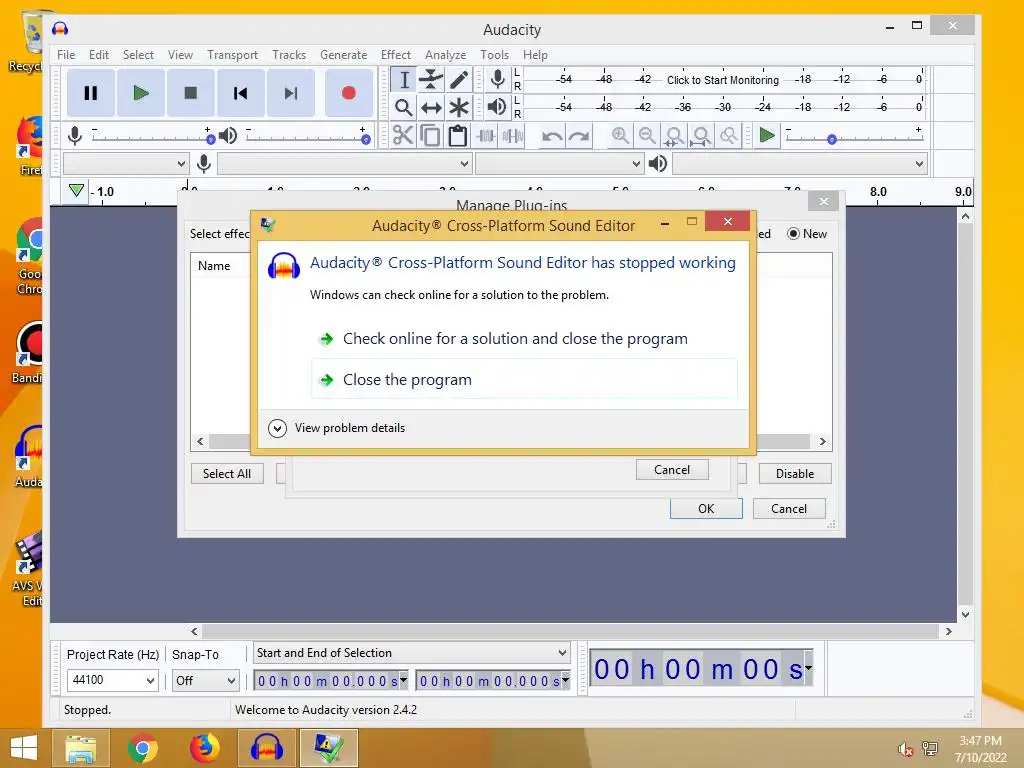Click the Zoom Toggle icon
This screenshot has width=1024, height=768.
pyautogui.click(x=728, y=136)
